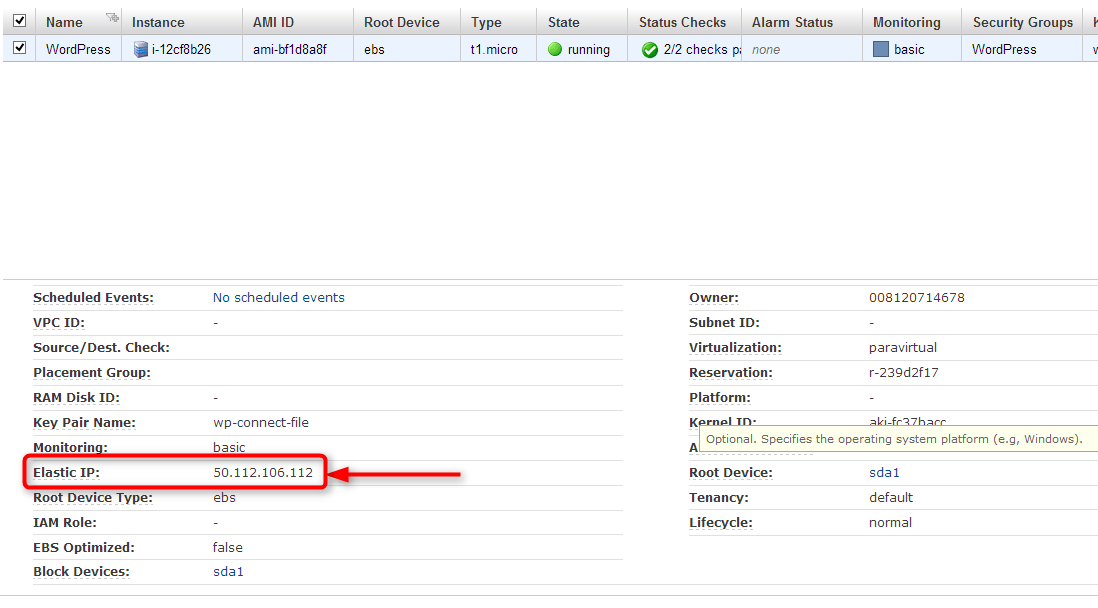Uncheck the WordPress instance row checkbox
1098x608 pixels.
tap(19, 47)
